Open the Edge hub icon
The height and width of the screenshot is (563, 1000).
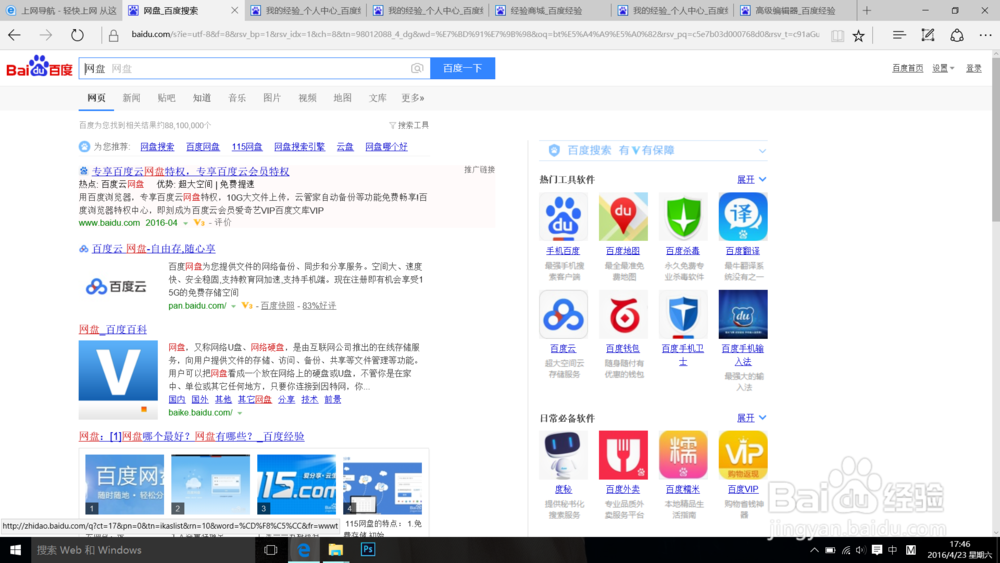(899, 35)
